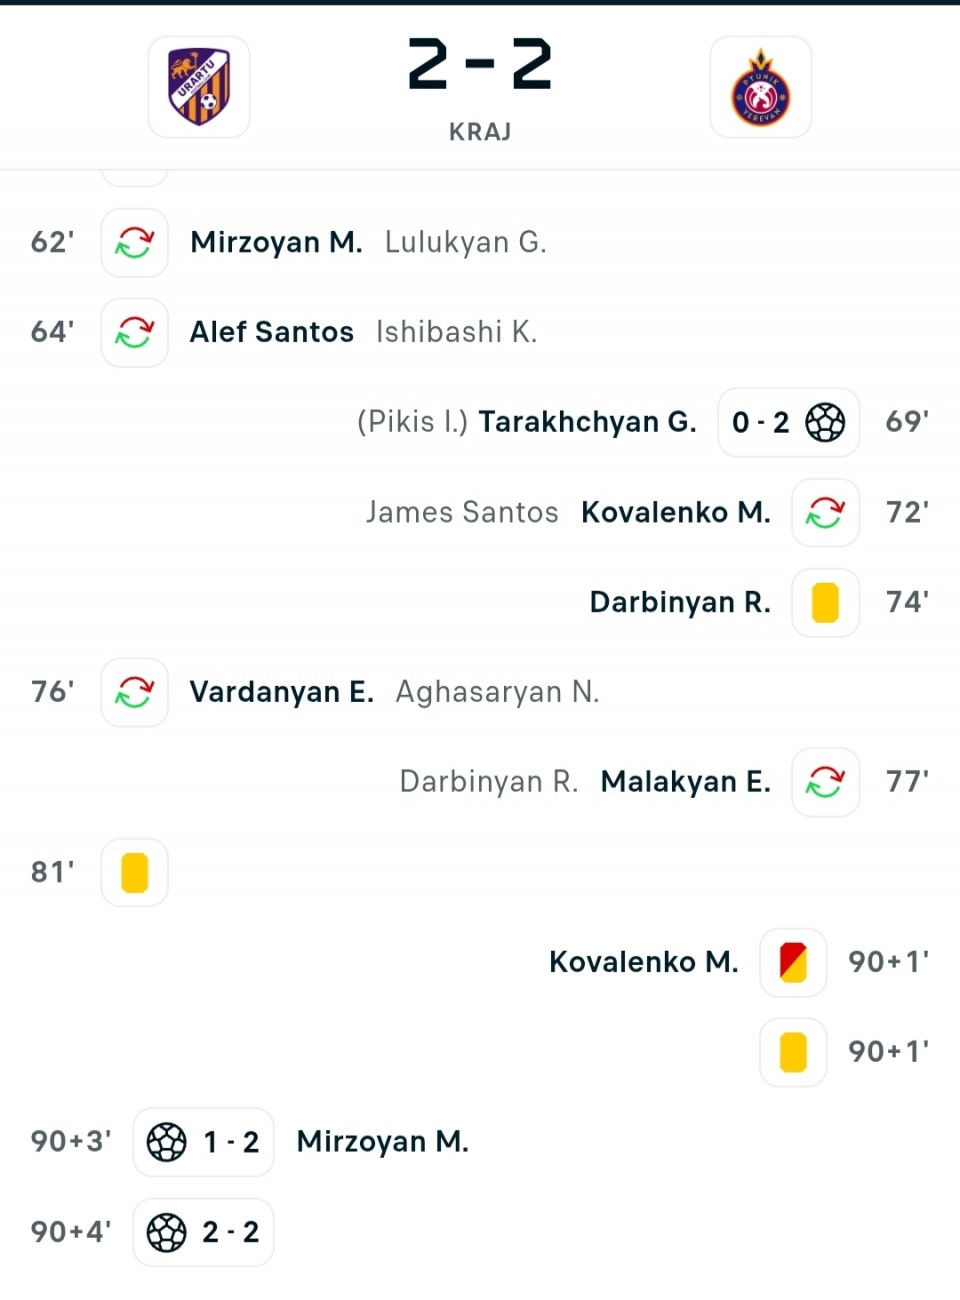Image resolution: width=960 pixels, height=1300 pixels.
Task: Tap the 64' Alef Santos substitution icon
Action: pos(134,332)
